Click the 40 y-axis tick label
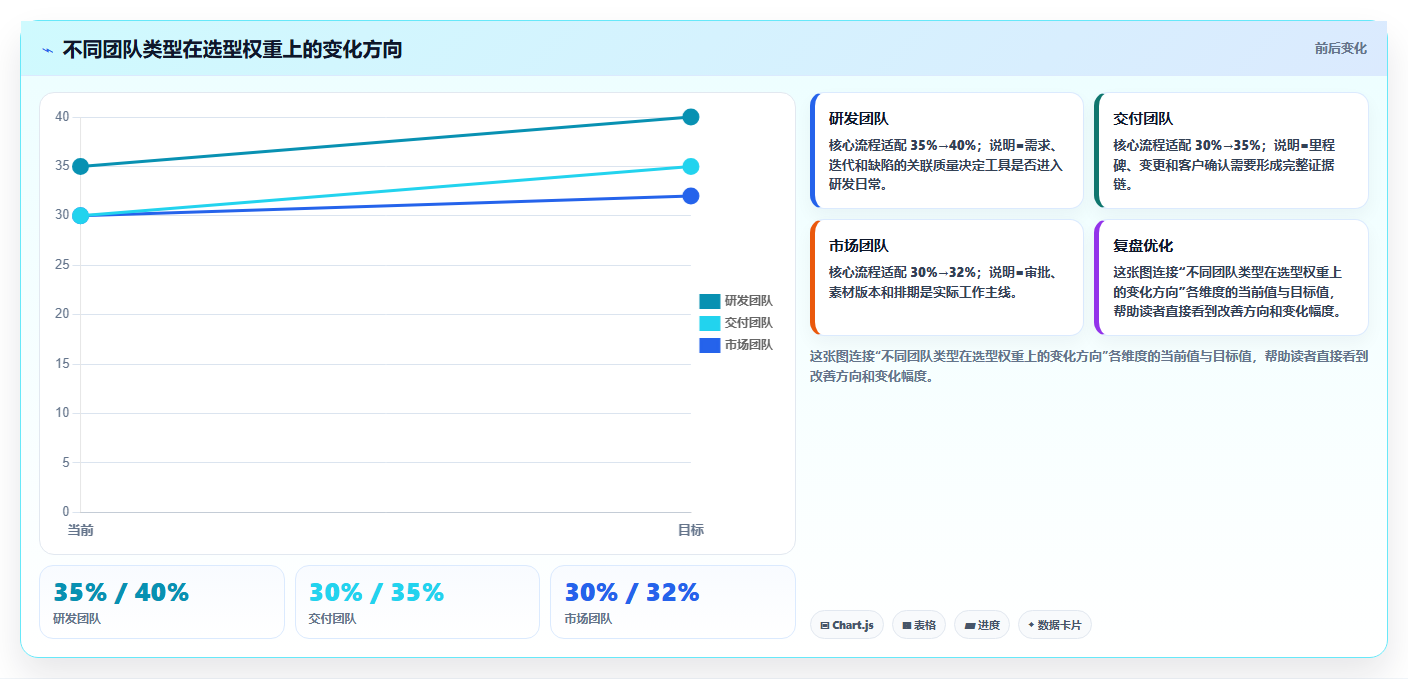 [62, 117]
